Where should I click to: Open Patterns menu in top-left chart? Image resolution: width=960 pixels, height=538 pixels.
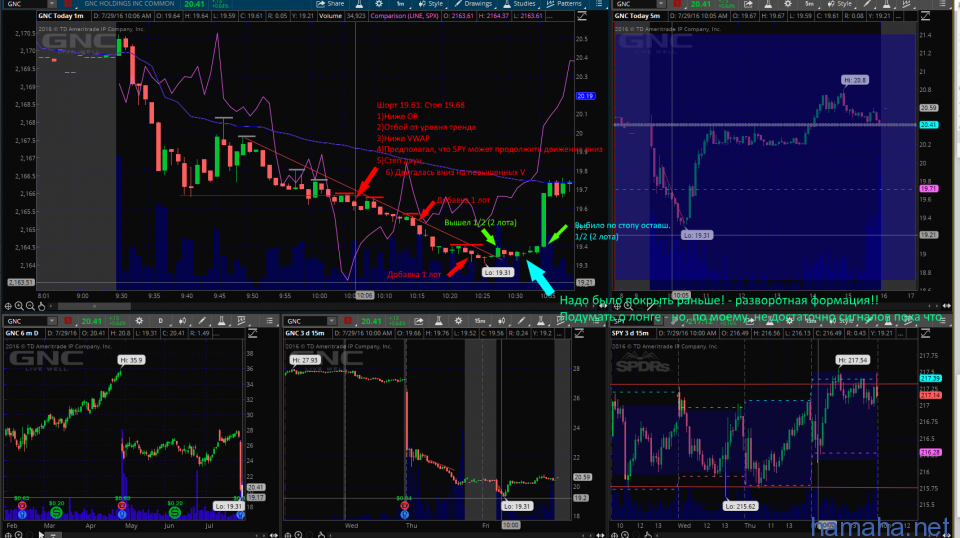(x=564, y=4)
